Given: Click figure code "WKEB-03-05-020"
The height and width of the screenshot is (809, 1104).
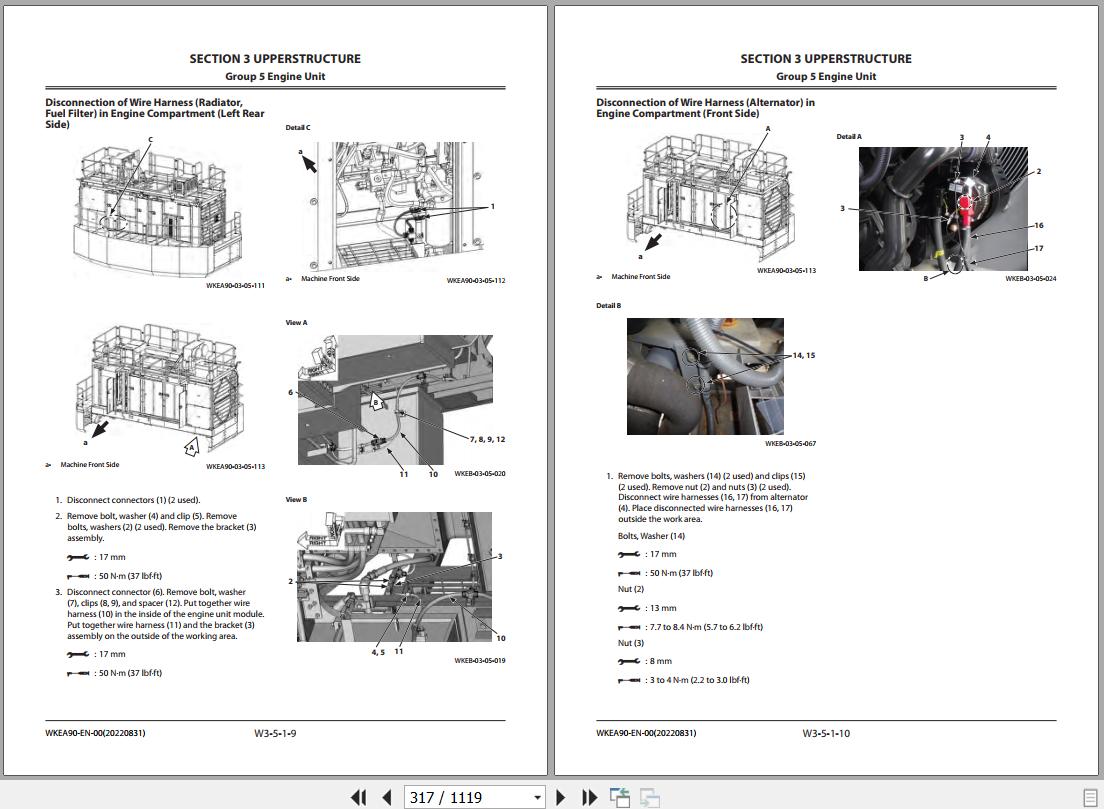Looking at the screenshot, I should pyautogui.click(x=479, y=473).
